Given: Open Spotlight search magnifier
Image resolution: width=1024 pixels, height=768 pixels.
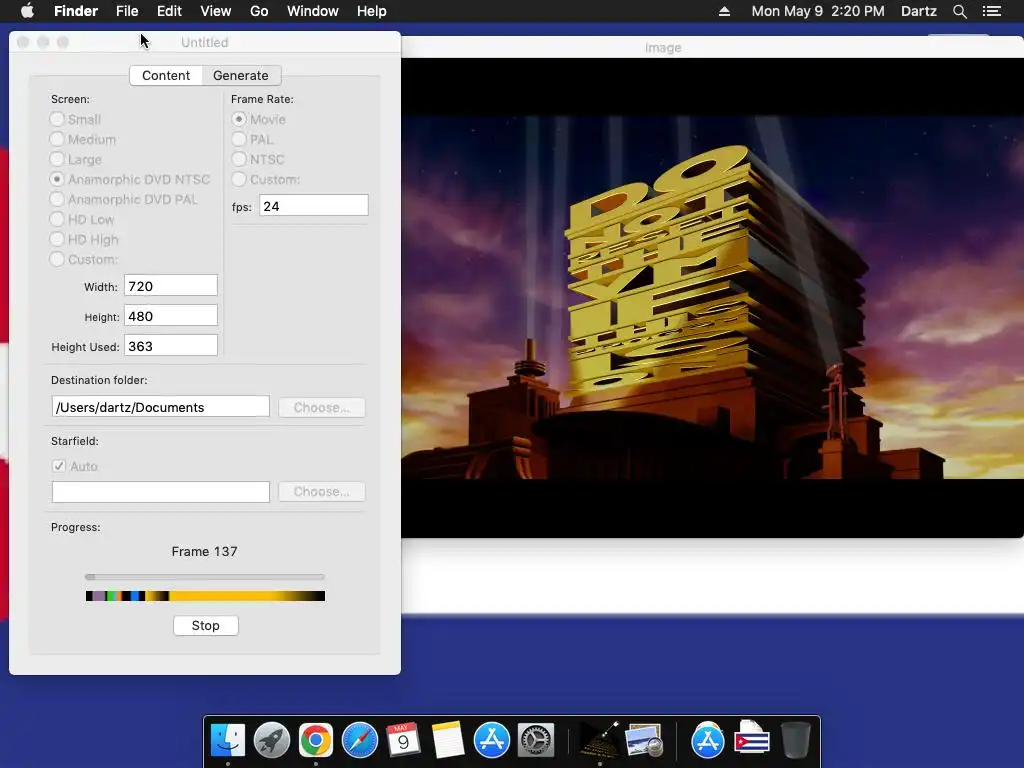Looking at the screenshot, I should [959, 11].
